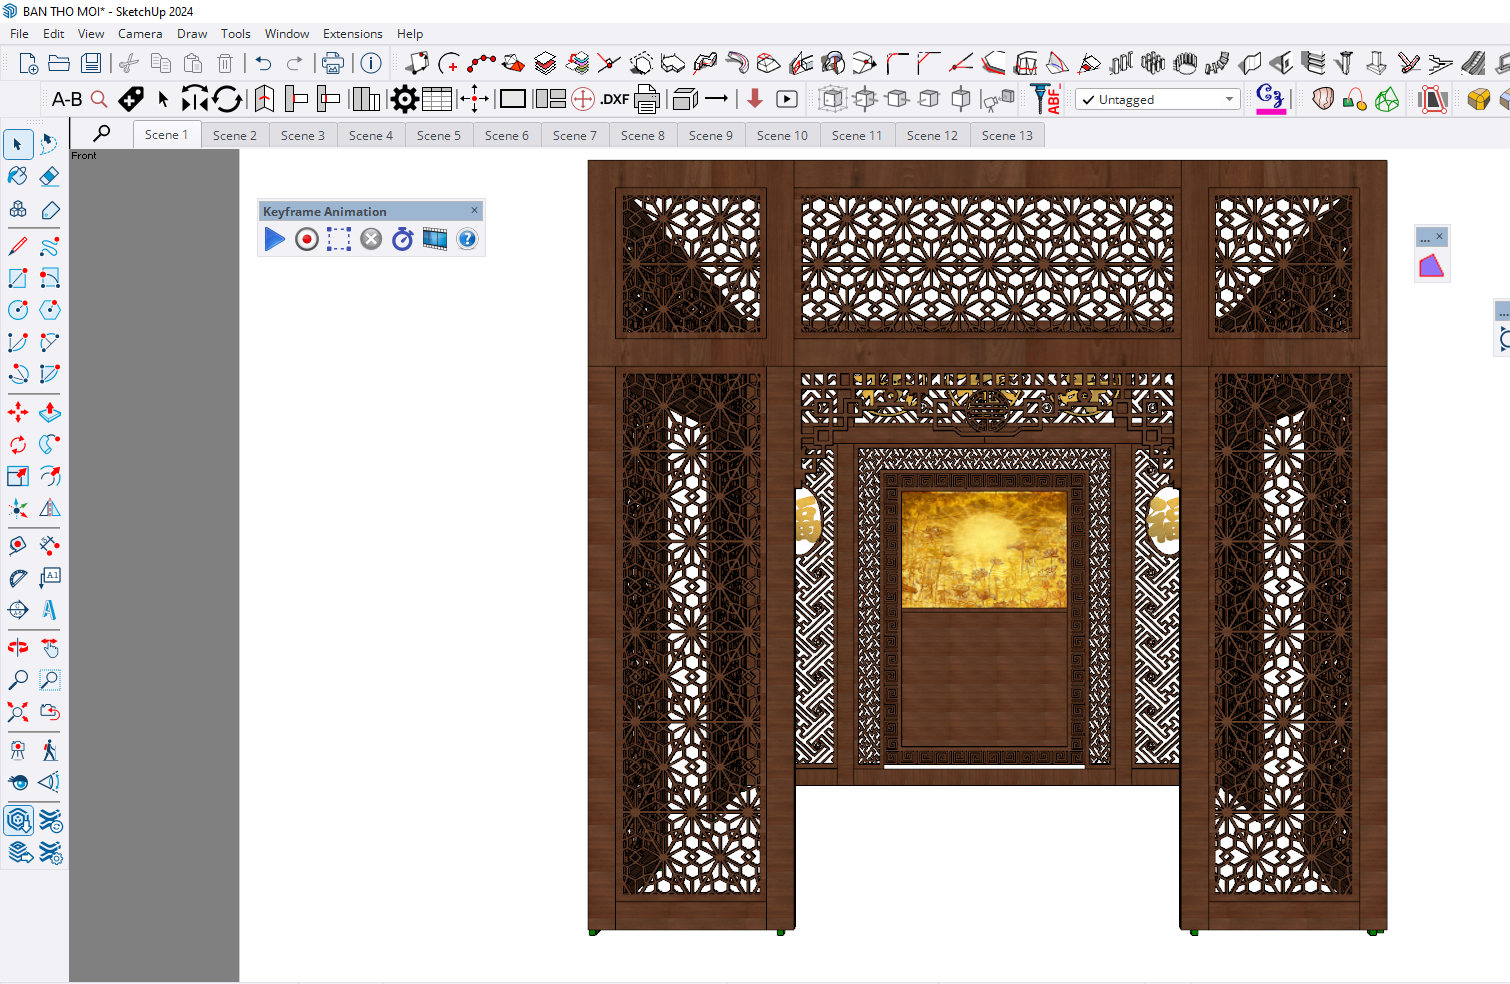
Task: Click the Record button in Keyframe Animation
Action: (x=307, y=239)
